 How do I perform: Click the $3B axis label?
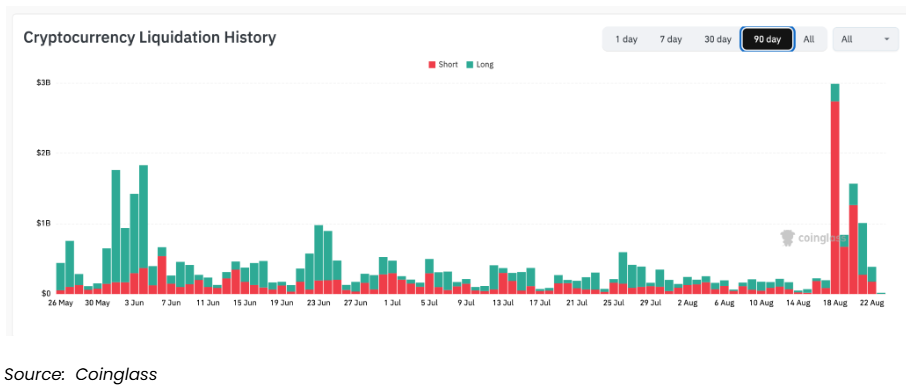point(44,83)
